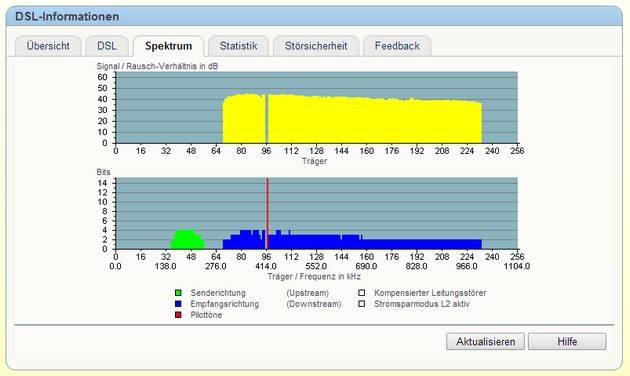
Task: Click the Aktualisieren button
Action: point(485,341)
